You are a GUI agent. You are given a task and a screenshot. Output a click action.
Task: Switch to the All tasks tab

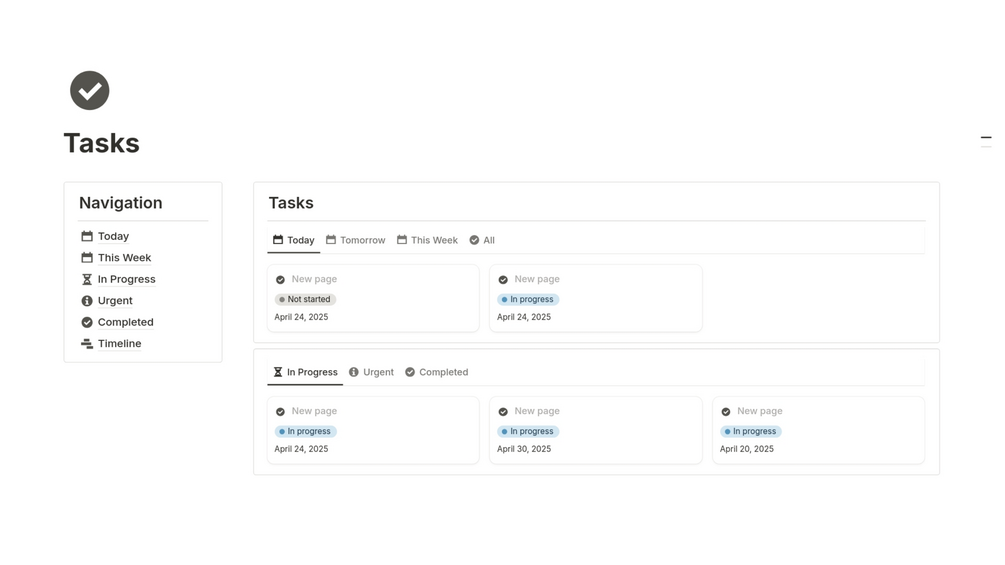point(482,241)
